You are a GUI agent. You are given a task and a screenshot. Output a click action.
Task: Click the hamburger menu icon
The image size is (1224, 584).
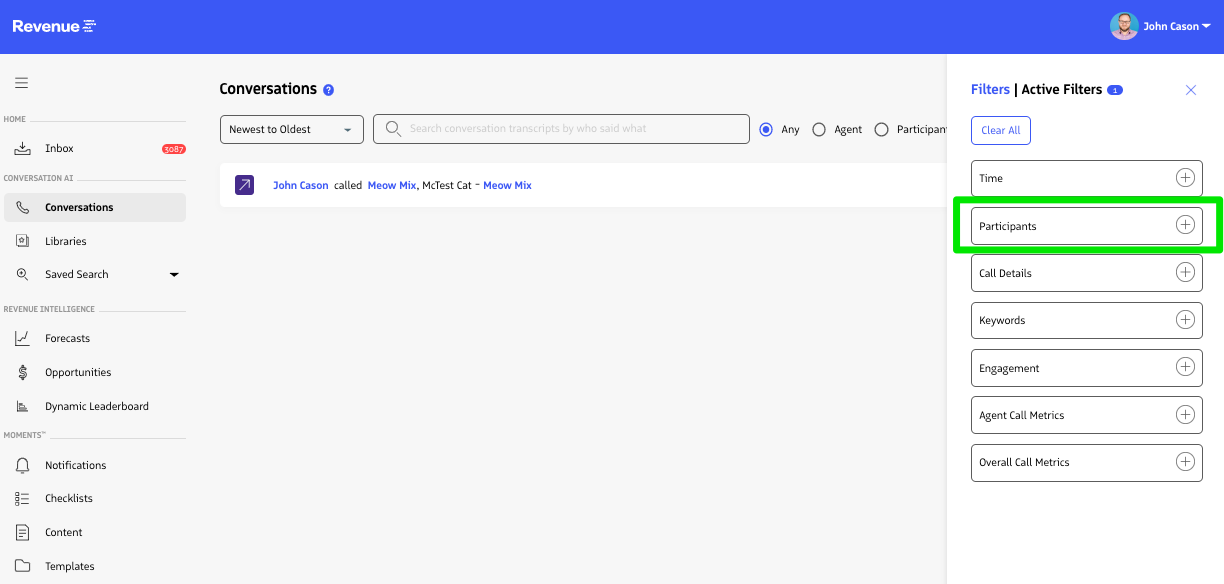point(21,83)
